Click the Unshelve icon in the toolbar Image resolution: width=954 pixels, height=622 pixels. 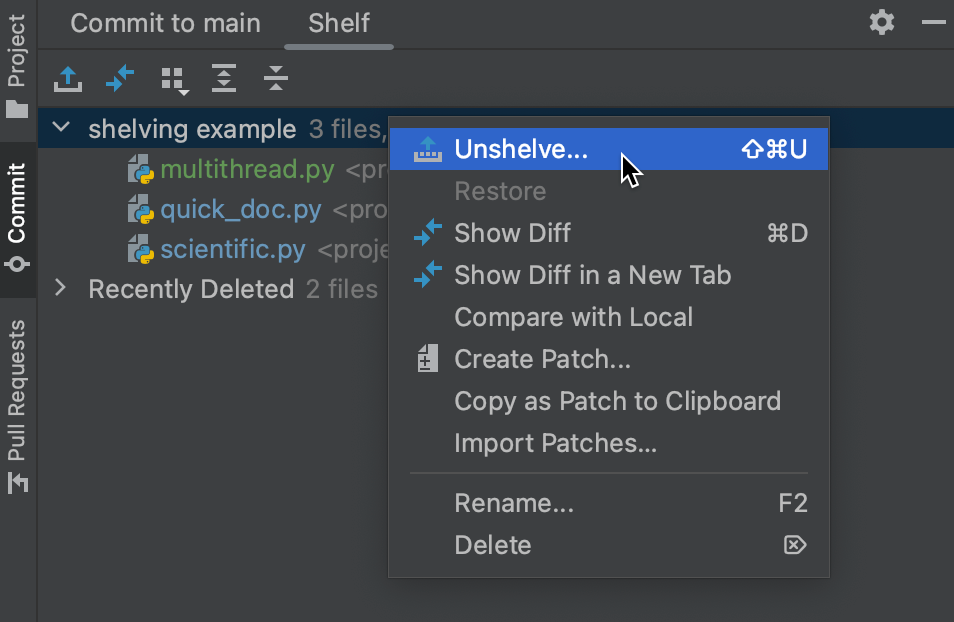click(x=67, y=78)
